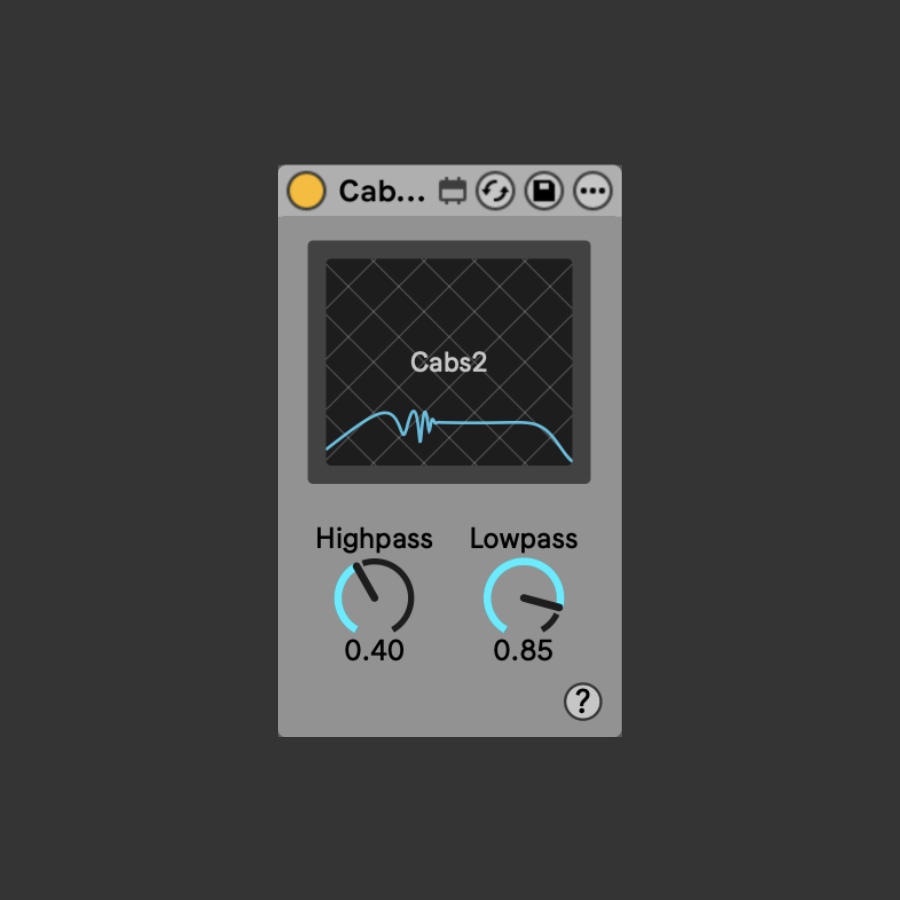The width and height of the screenshot is (900, 900).
Task: Click the resonance wiggle on the blue curve
Action: [418, 426]
